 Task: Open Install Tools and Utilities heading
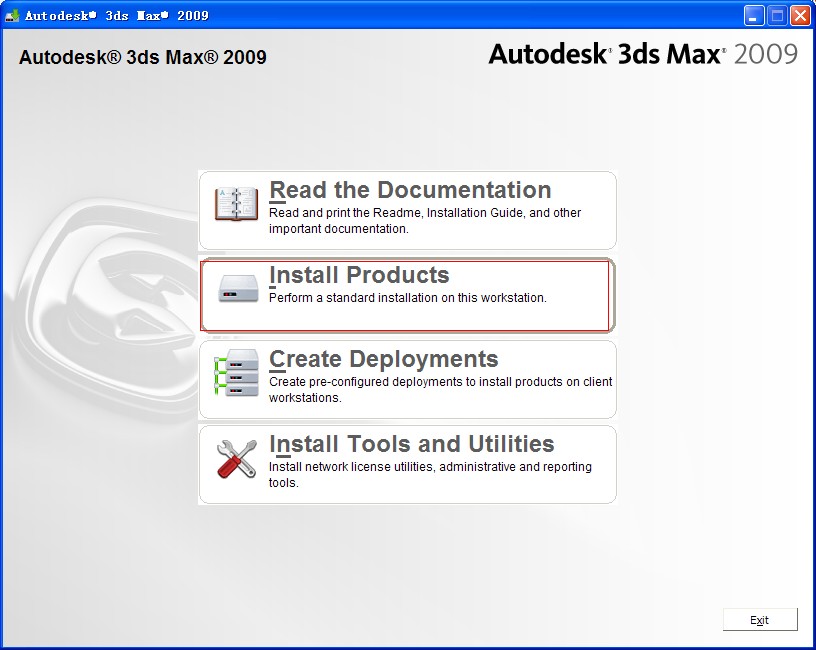click(x=412, y=444)
